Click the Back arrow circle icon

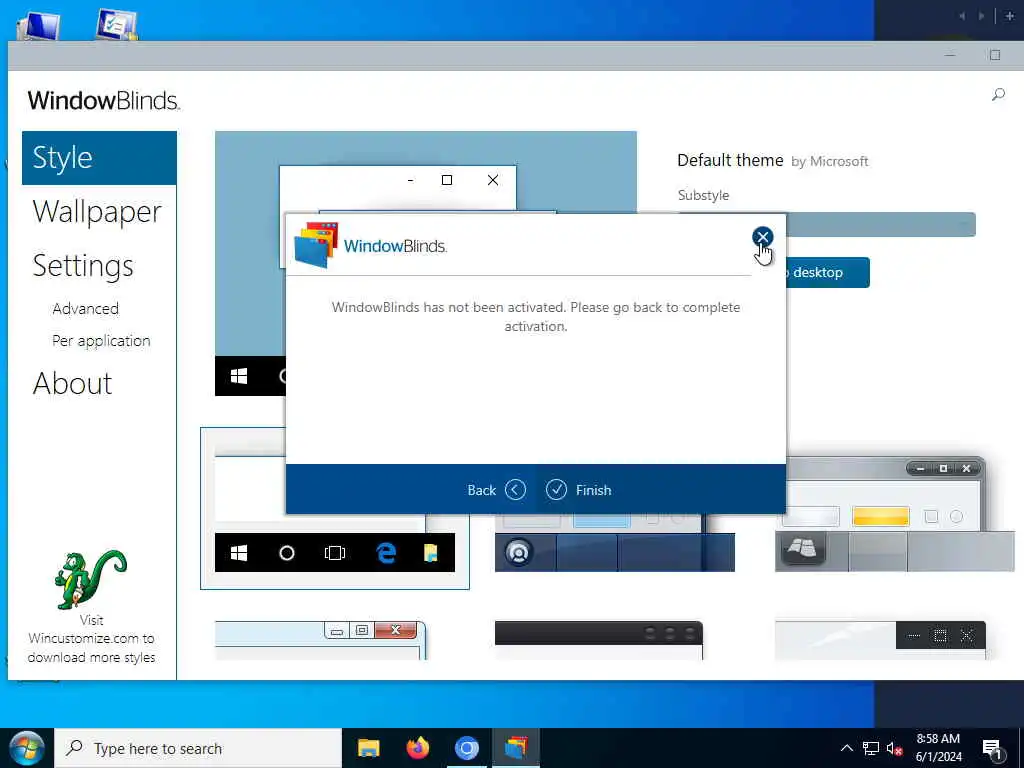(x=515, y=490)
